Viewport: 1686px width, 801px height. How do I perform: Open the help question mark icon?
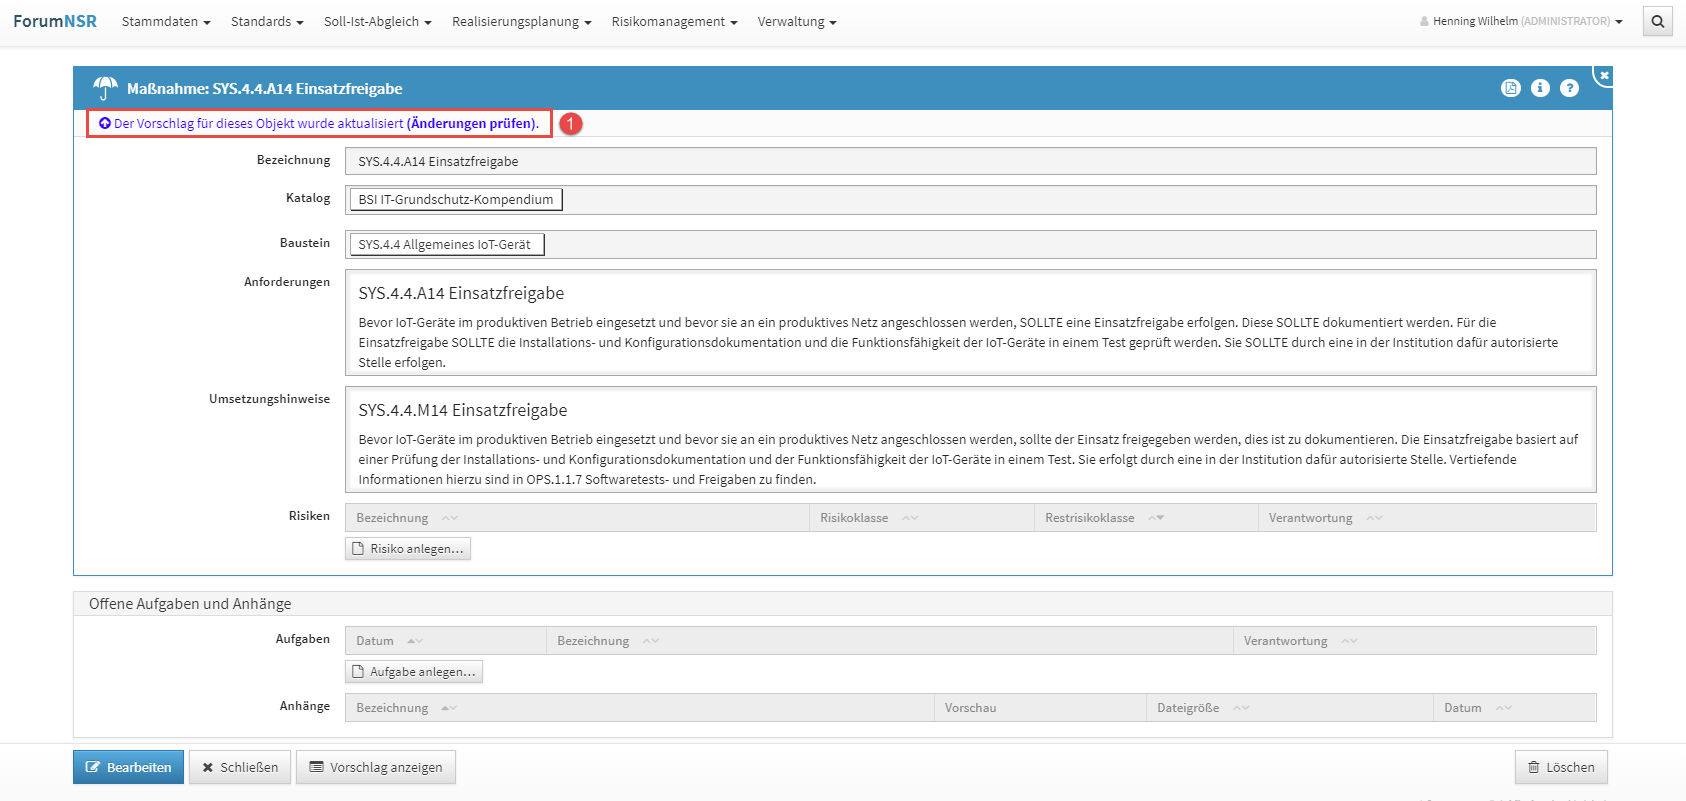[1569, 88]
